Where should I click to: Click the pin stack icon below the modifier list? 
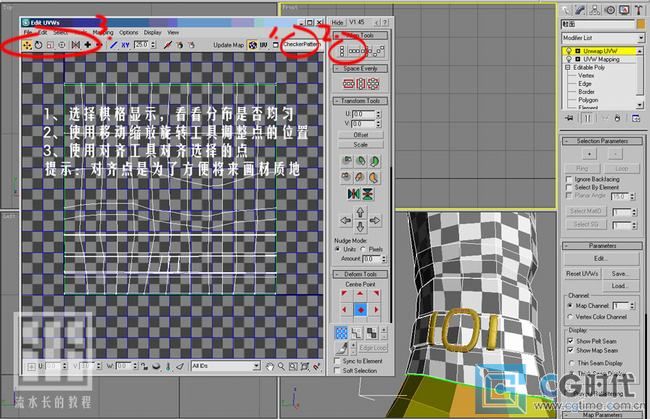point(569,118)
